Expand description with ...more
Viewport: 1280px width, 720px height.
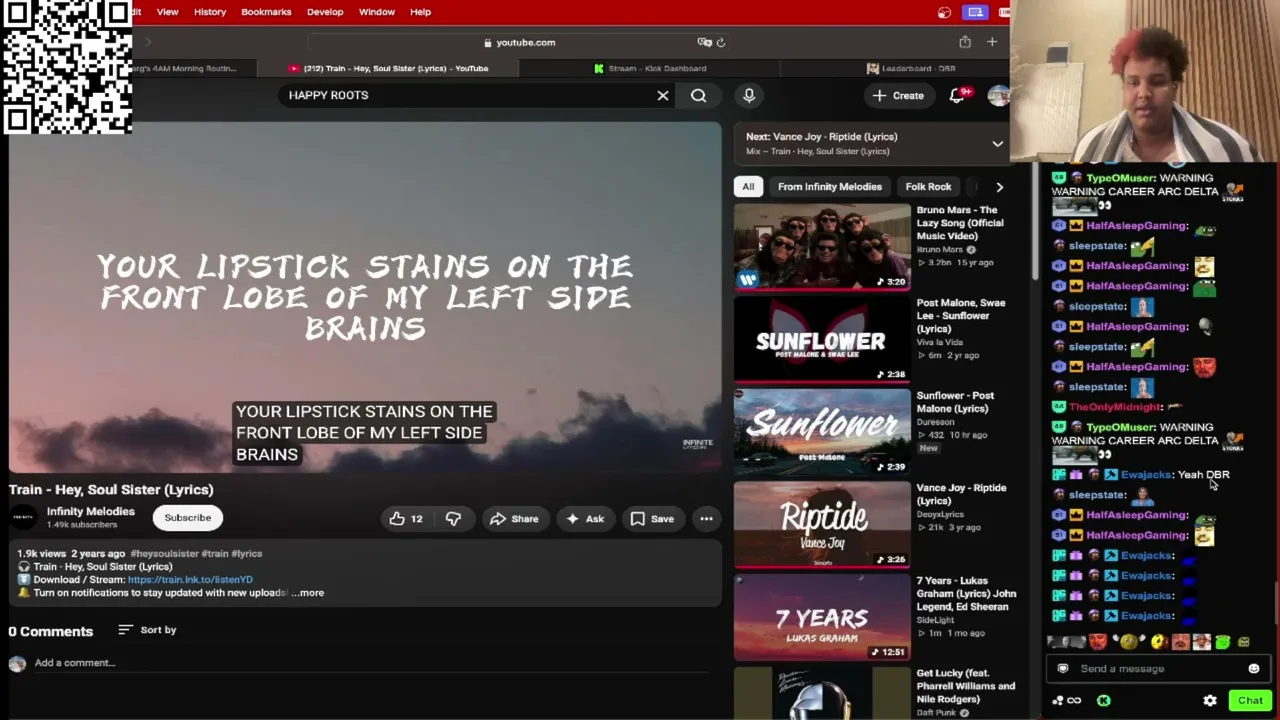click(308, 593)
